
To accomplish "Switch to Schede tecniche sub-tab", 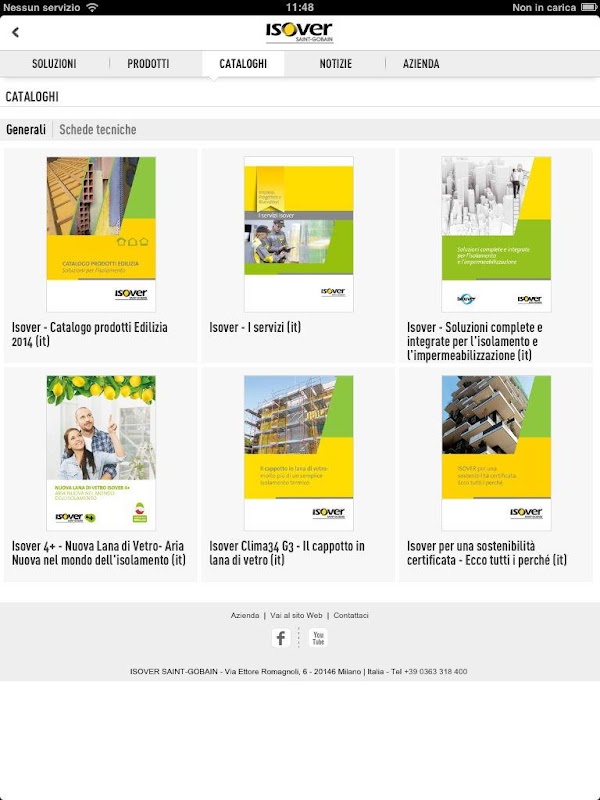I will click(x=97, y=130).
